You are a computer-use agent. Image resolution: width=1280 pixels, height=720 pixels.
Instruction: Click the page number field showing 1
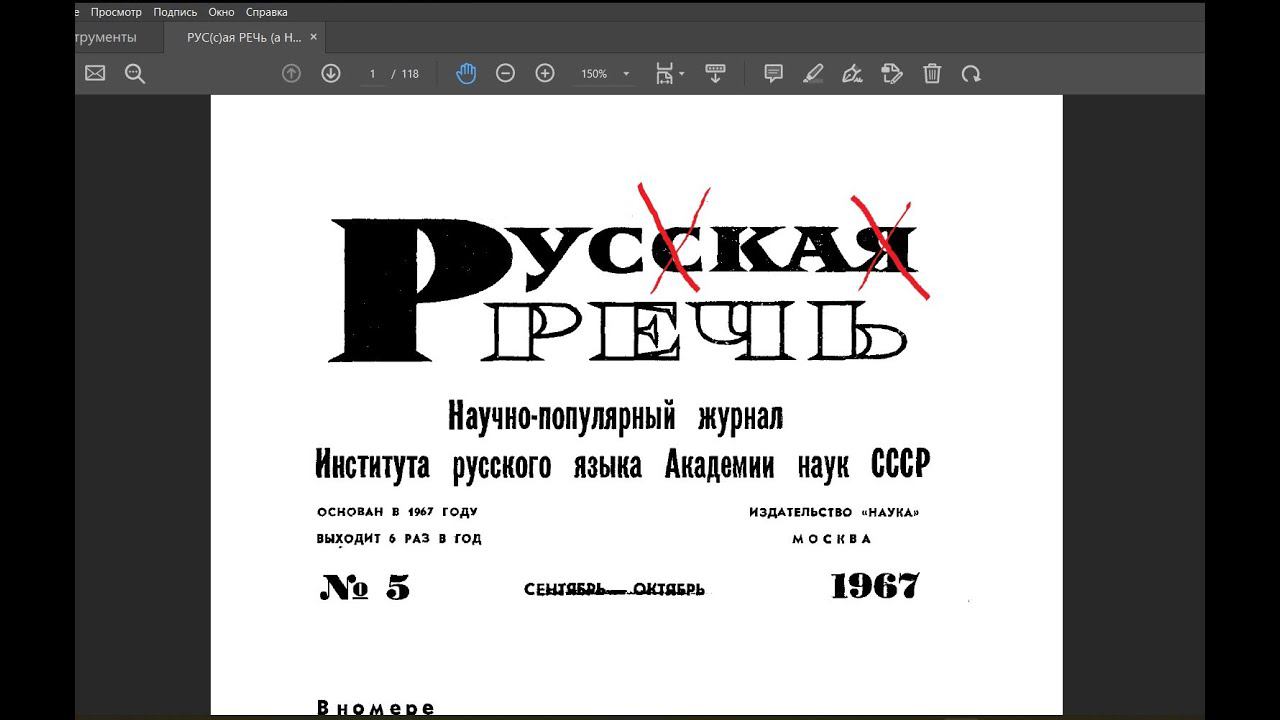[x=372, y=74]
